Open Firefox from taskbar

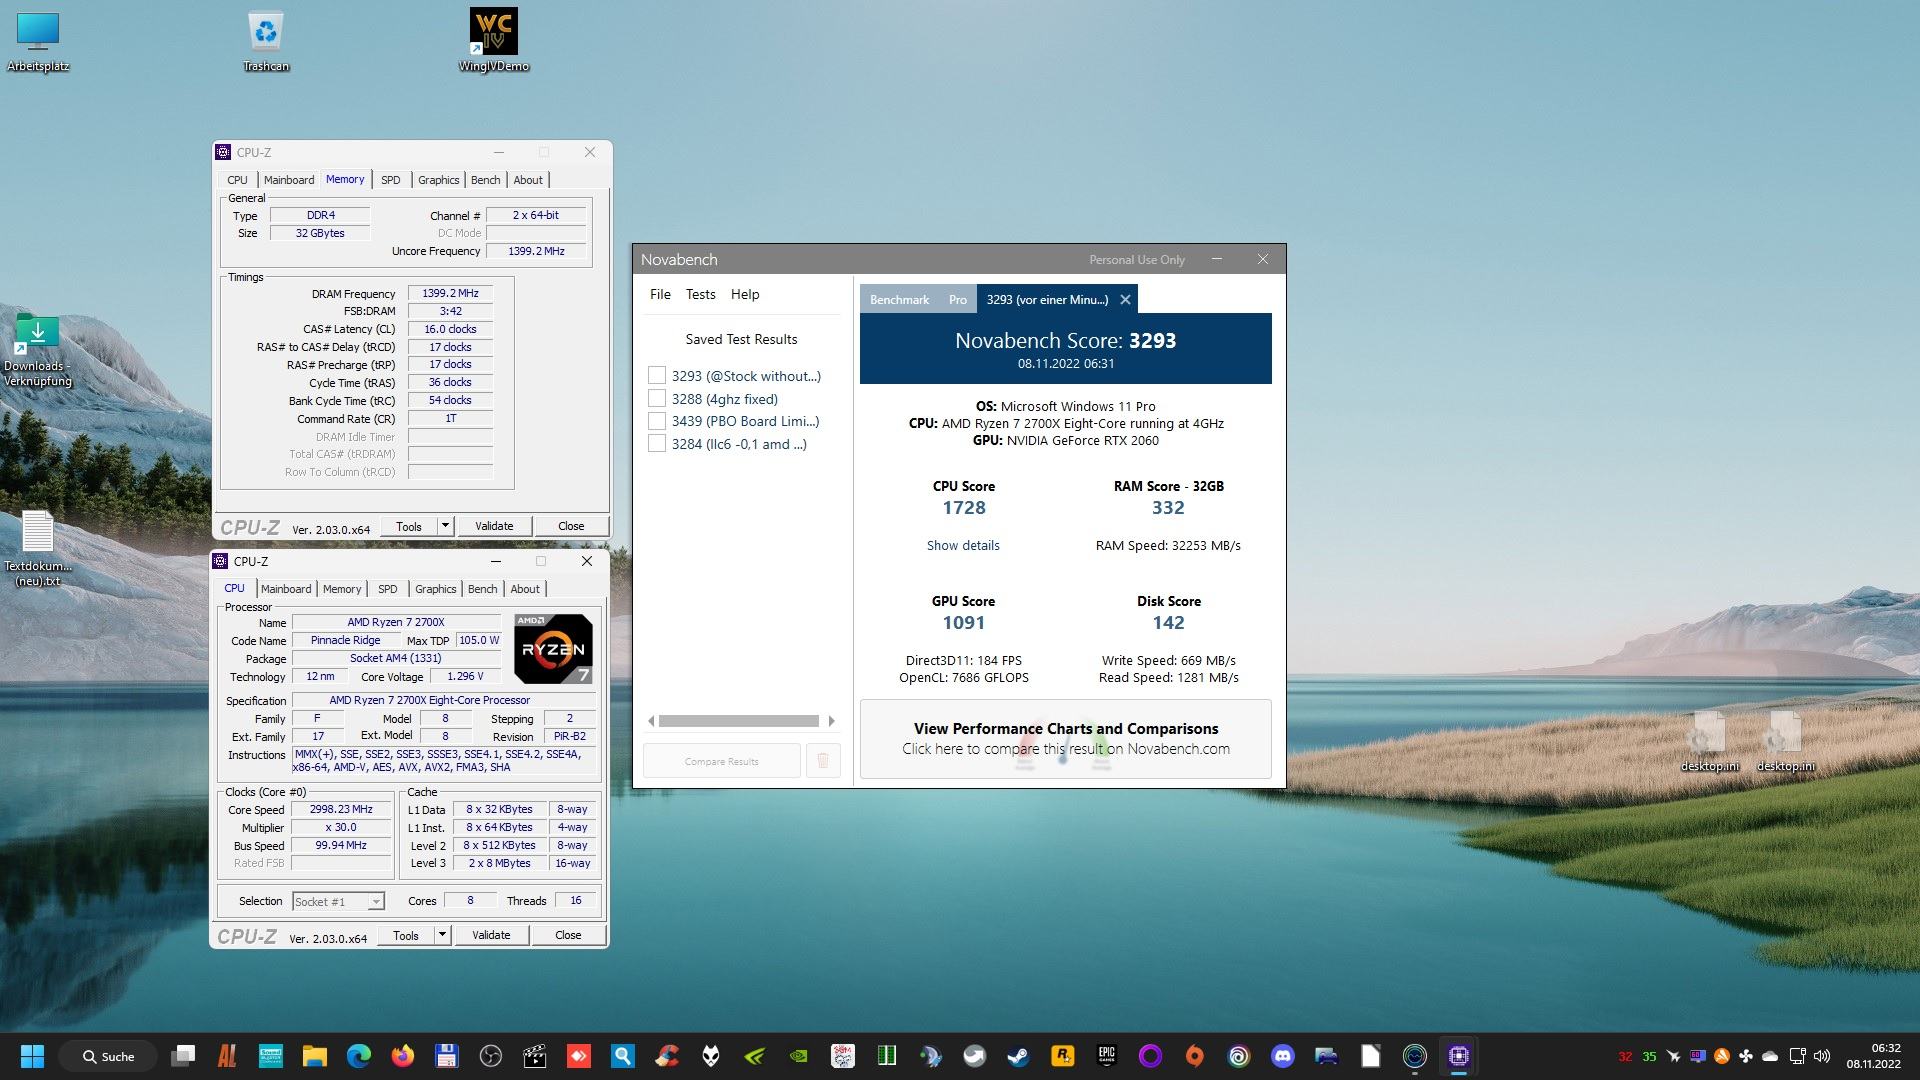click(x=403, y=1056)
